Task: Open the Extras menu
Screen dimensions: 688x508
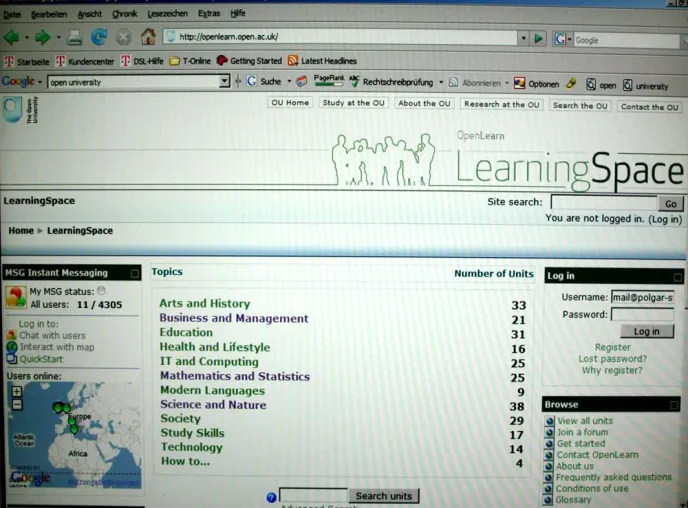Action: click(x=209, y=14)
